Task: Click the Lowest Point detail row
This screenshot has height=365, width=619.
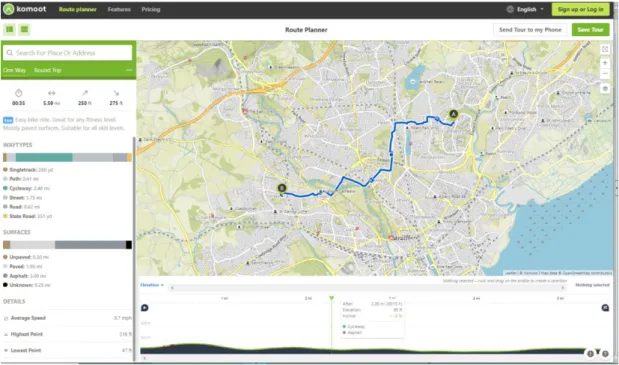Action: point(68,350)
